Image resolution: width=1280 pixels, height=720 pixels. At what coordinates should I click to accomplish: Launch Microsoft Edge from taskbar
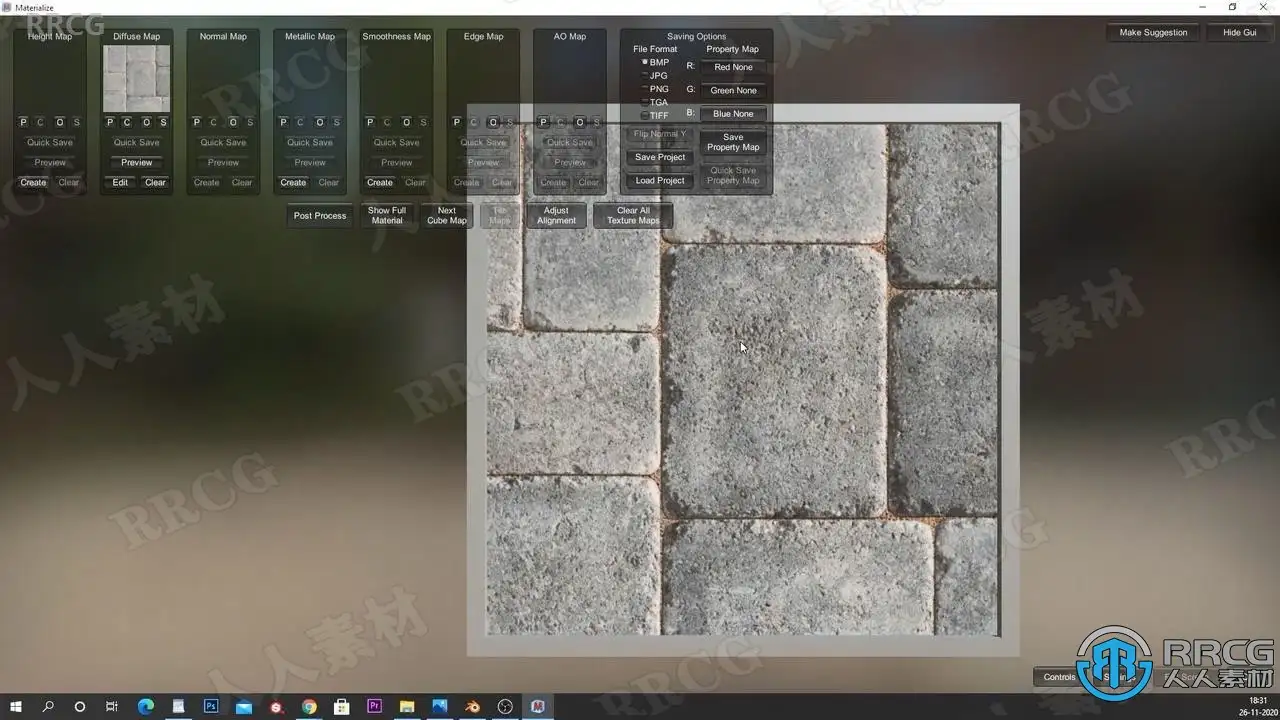pyautogui.click(x=145, y=706)
